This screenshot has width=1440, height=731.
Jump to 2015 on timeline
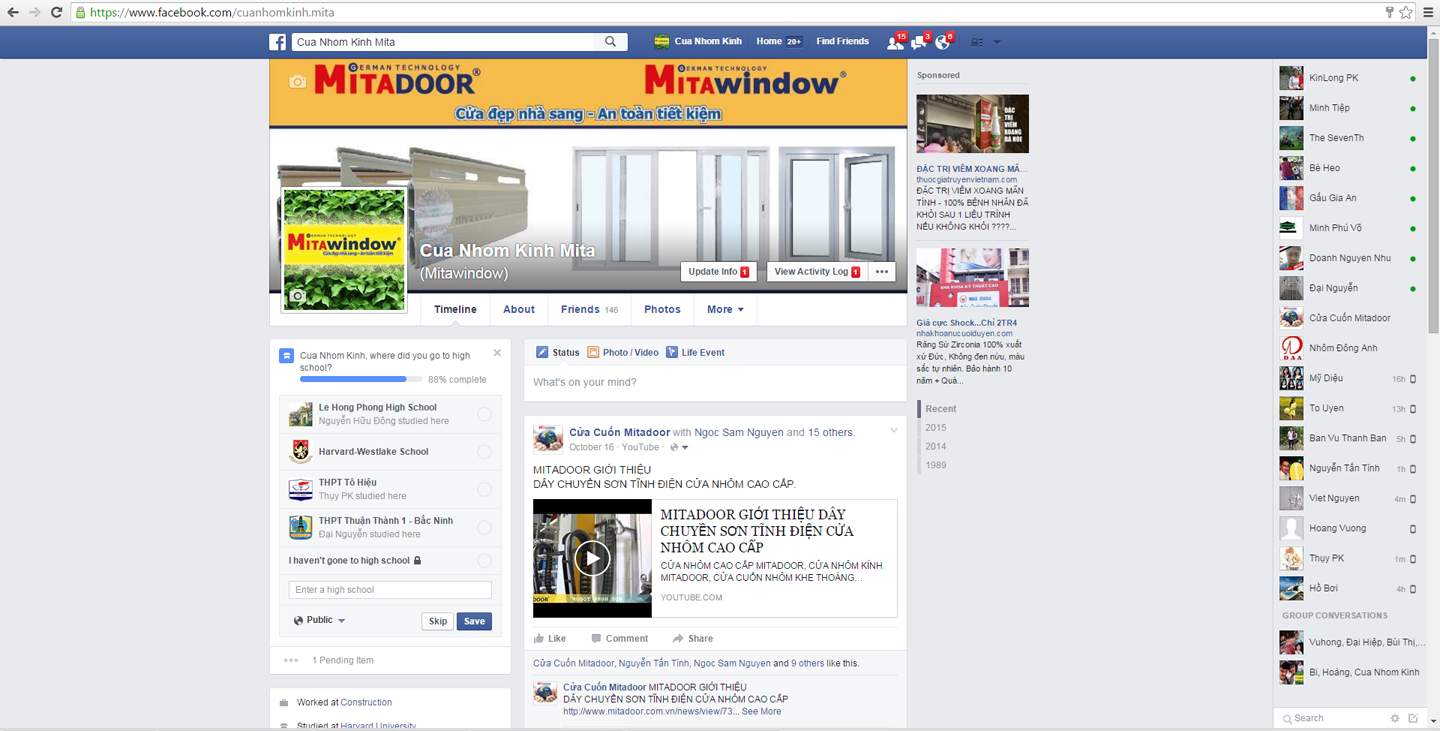pyautogui.click(x=935, y=428)
